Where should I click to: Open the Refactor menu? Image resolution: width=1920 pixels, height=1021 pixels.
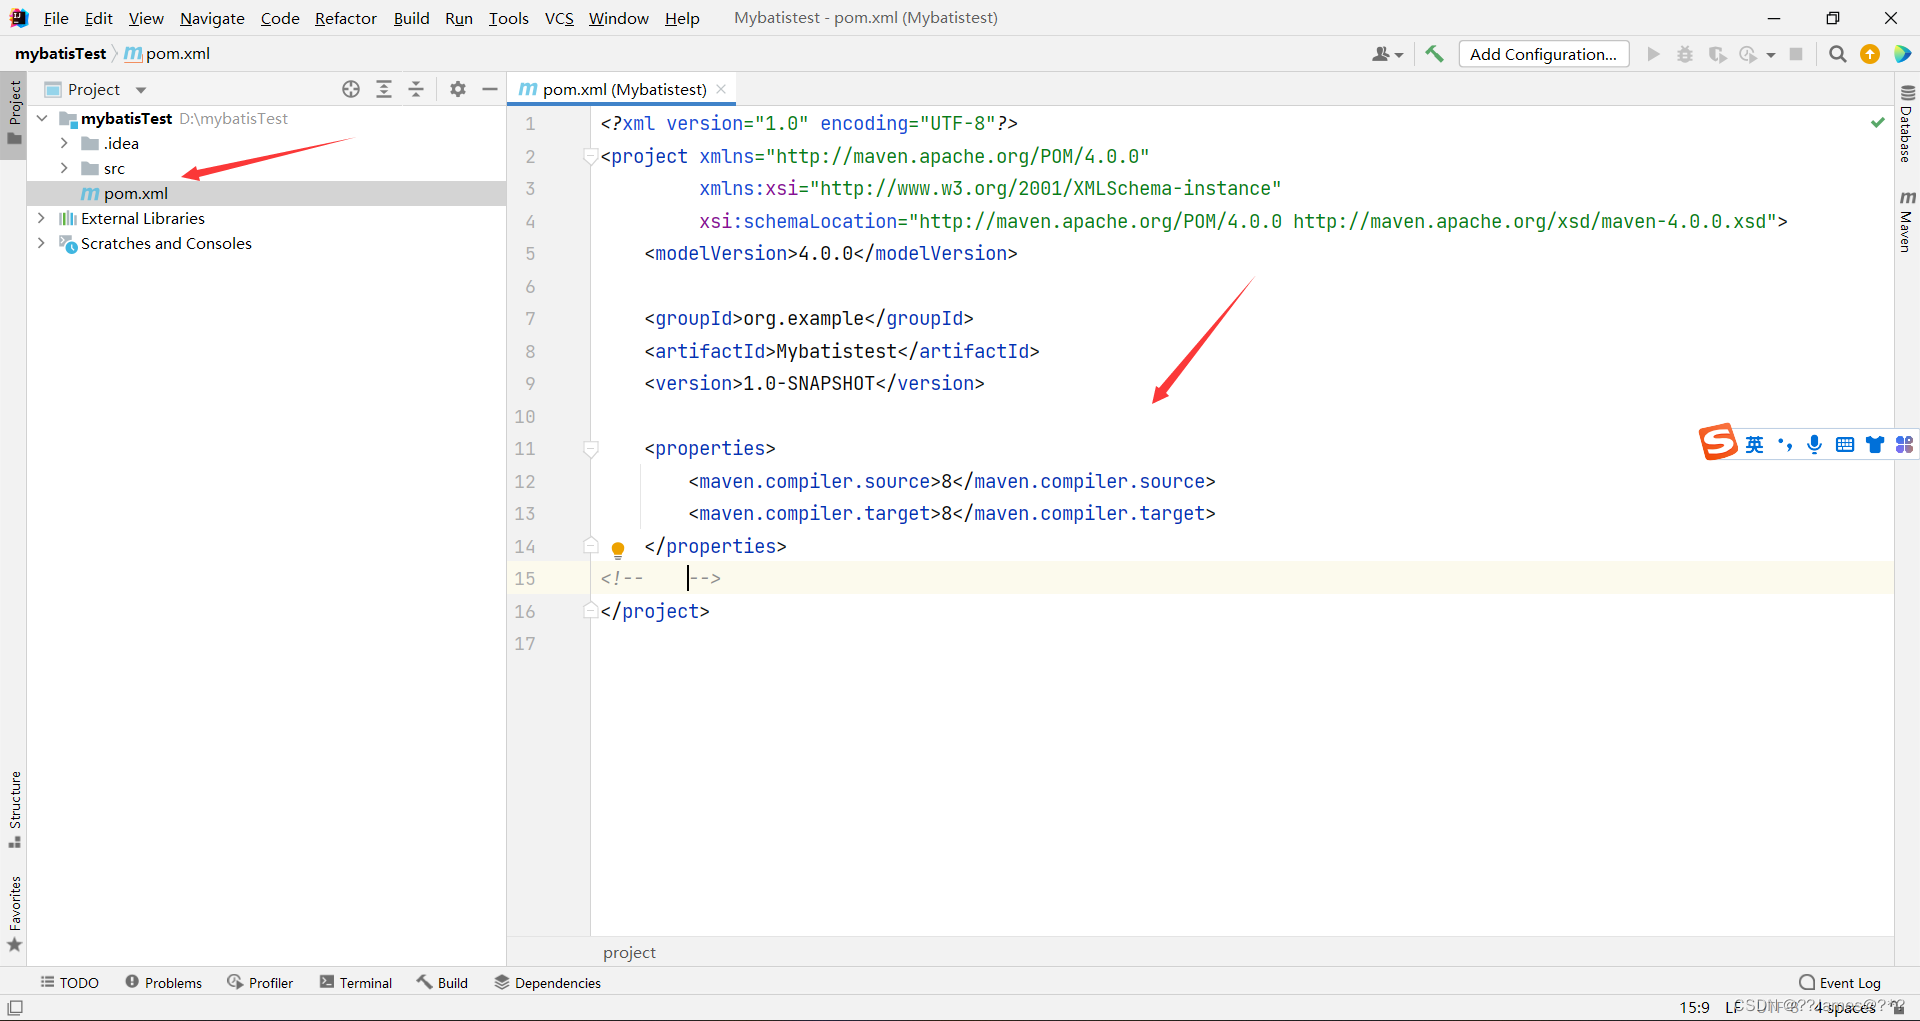coord(346,18)
